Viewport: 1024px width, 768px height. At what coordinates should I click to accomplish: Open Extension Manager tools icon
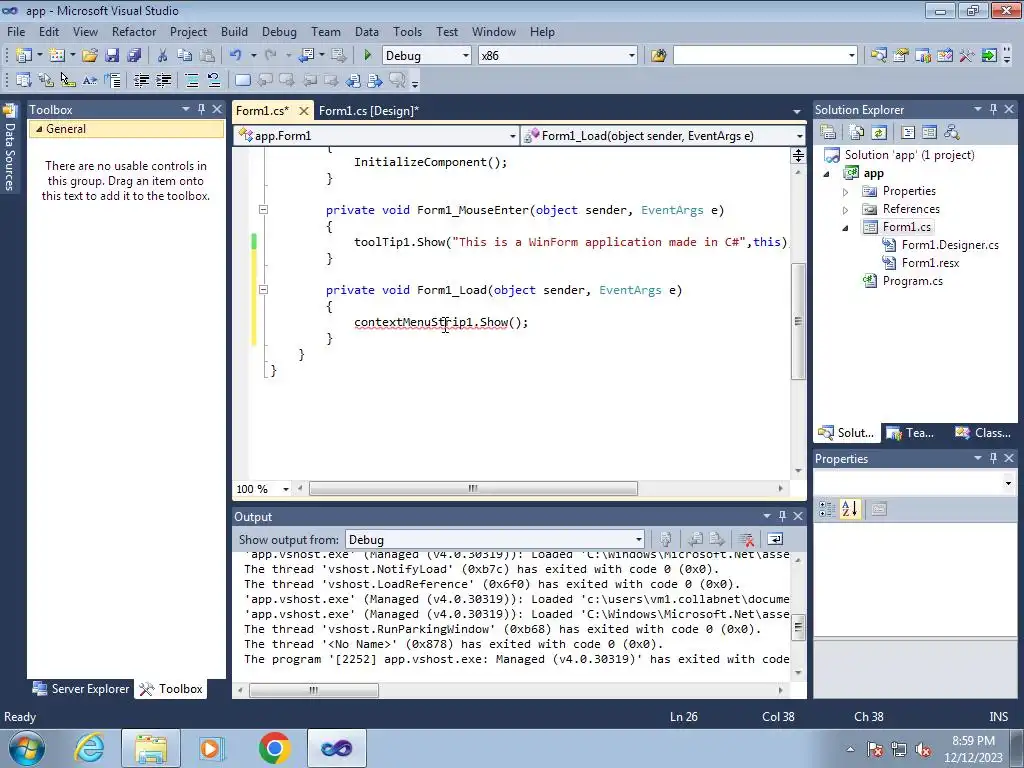(967, 56)
